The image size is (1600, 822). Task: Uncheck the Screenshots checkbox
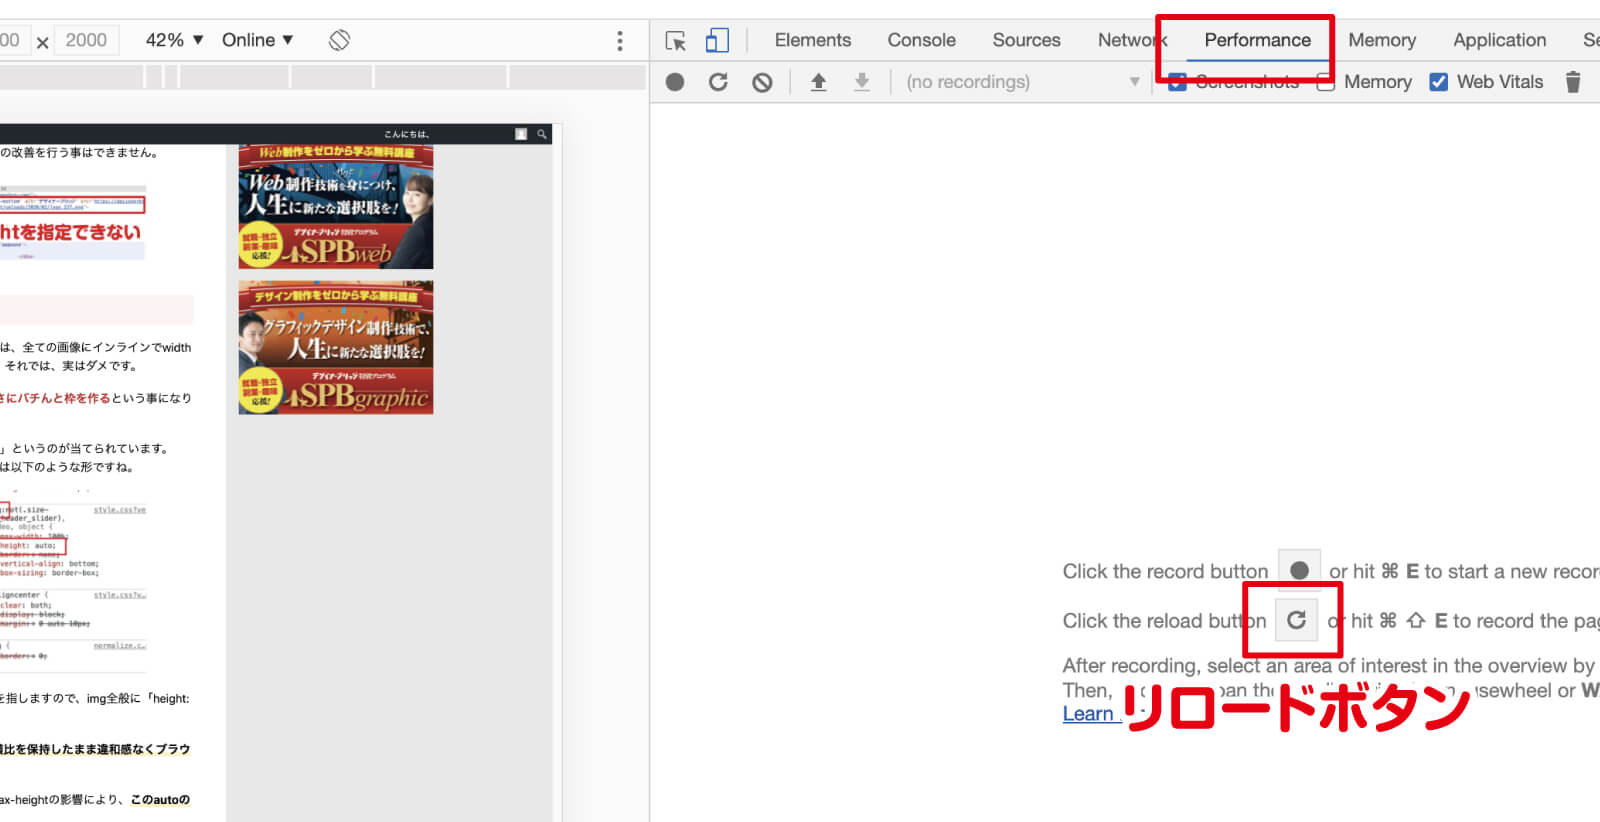(x=1177, y=82)
